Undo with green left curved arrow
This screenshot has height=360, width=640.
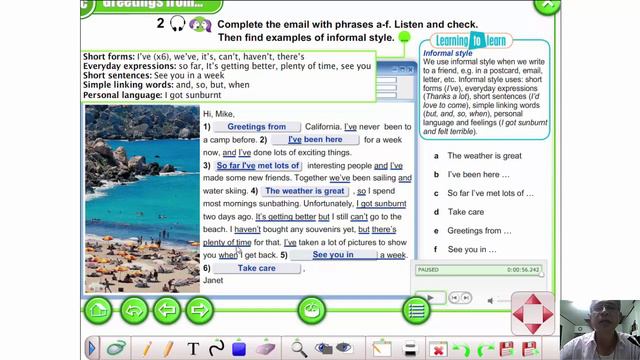(x=461, y=349)
